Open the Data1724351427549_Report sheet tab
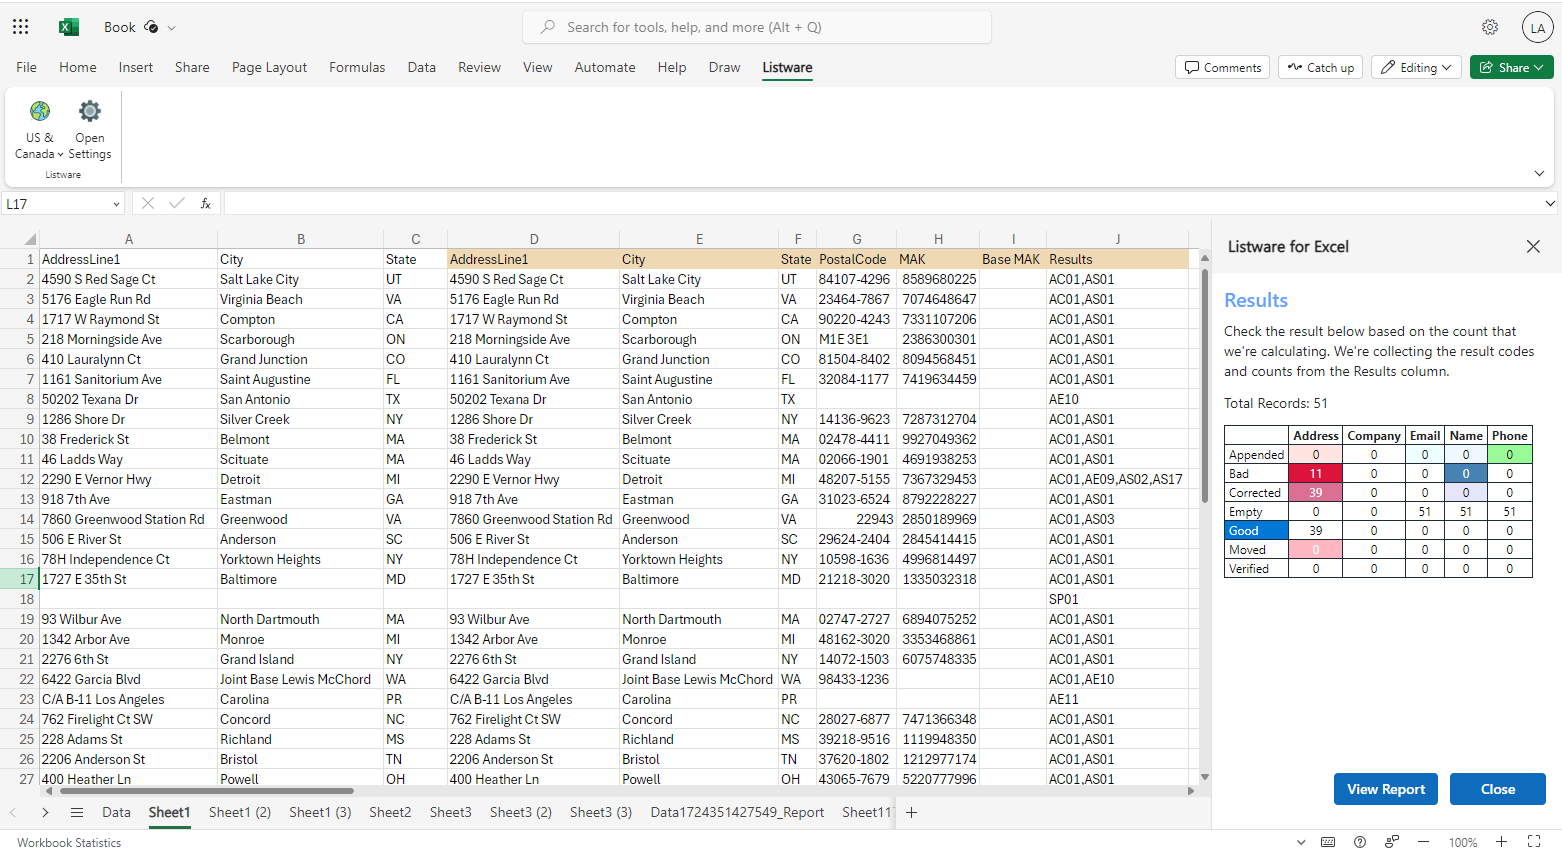Viewport: 1562px width, 851px height. point(737,812)
